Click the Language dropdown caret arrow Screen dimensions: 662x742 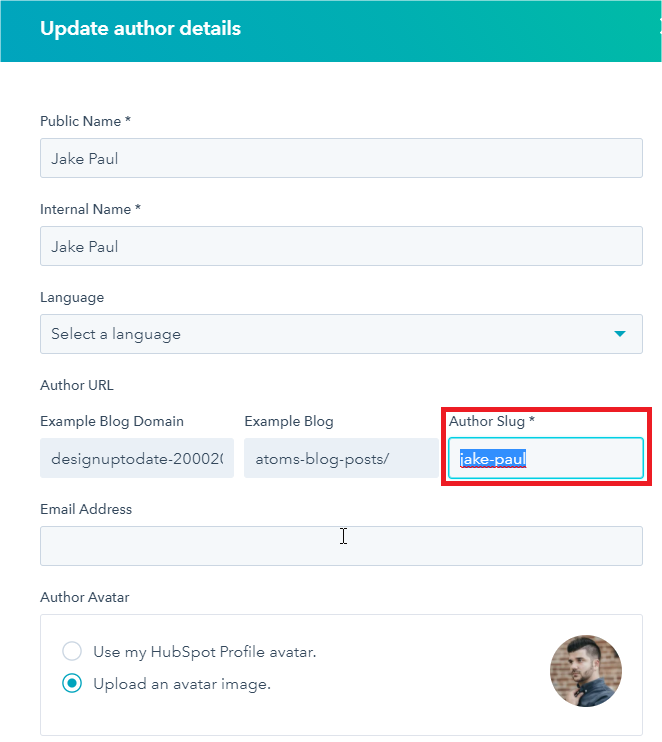[x=620, y=334]
